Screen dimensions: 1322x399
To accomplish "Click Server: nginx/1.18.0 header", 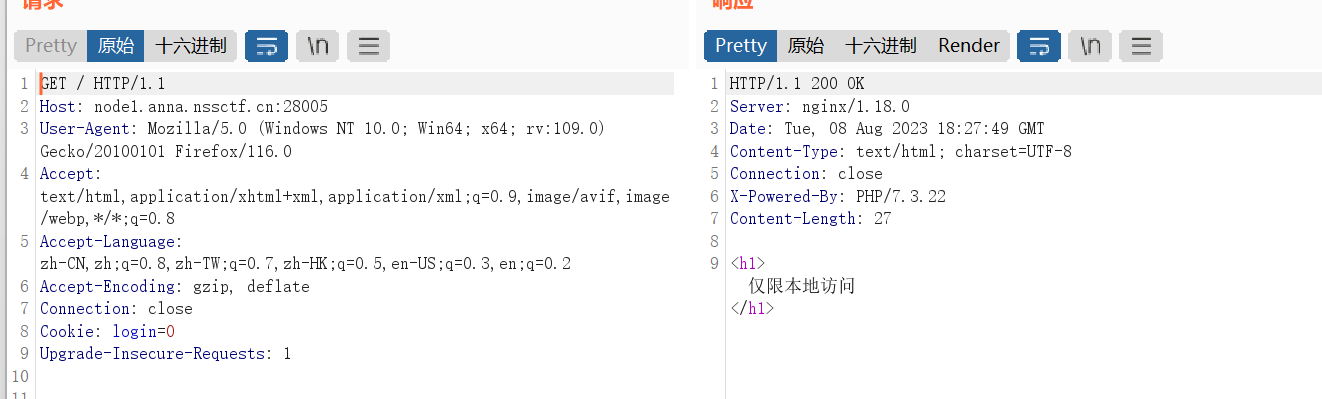I will pos(820,106).
